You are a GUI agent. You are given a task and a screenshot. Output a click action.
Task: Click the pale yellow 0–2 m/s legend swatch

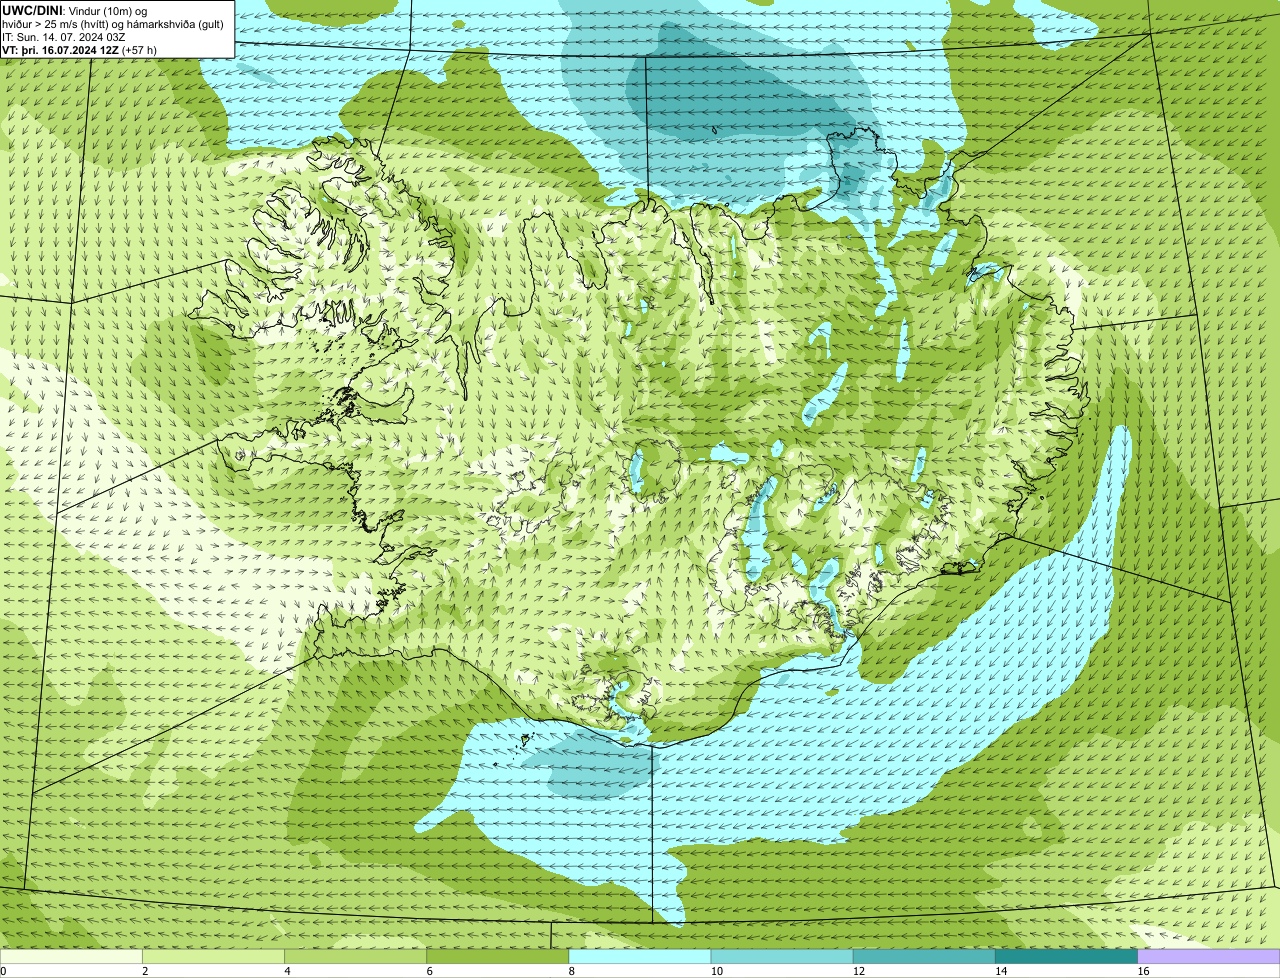[x=71, y=956]
